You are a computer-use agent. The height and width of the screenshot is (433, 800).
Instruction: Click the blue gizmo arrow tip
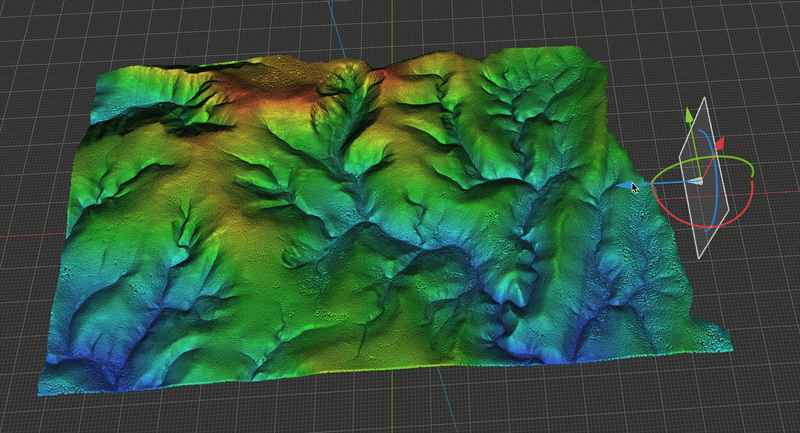click(621, 185)
